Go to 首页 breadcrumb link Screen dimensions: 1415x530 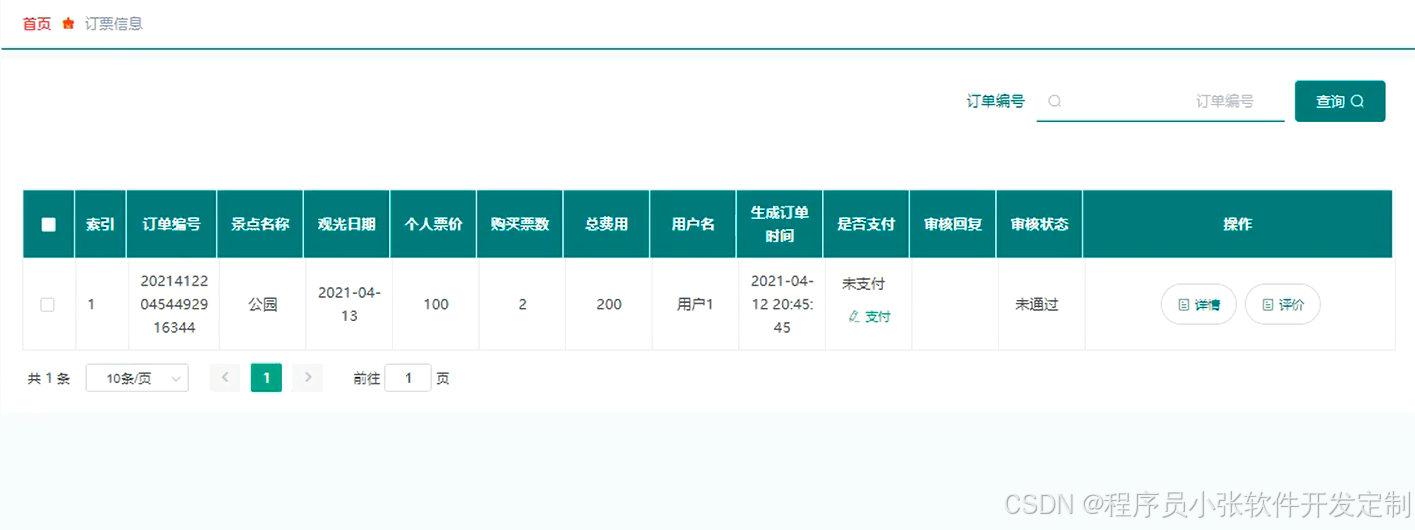pyautogui.click(x=37, y=23)
